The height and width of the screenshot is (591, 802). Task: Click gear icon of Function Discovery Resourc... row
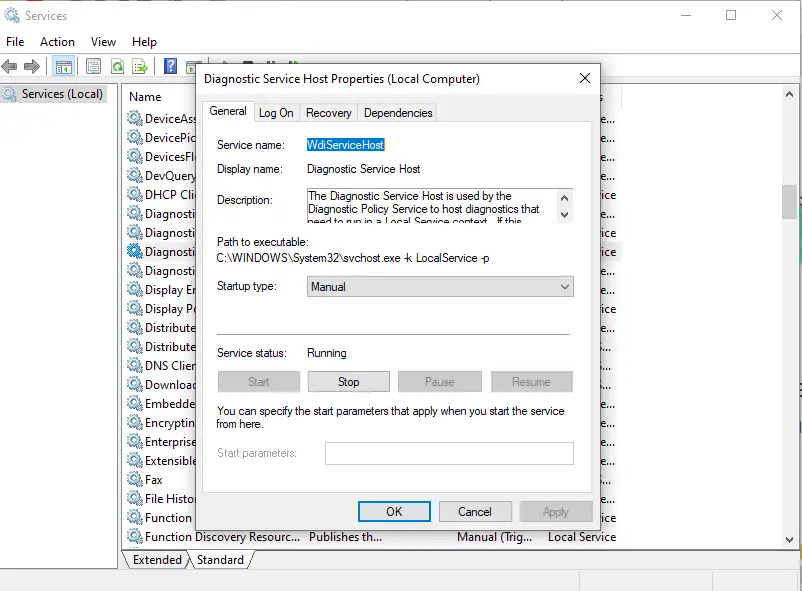pyautogui.click(x=135, y=536)
